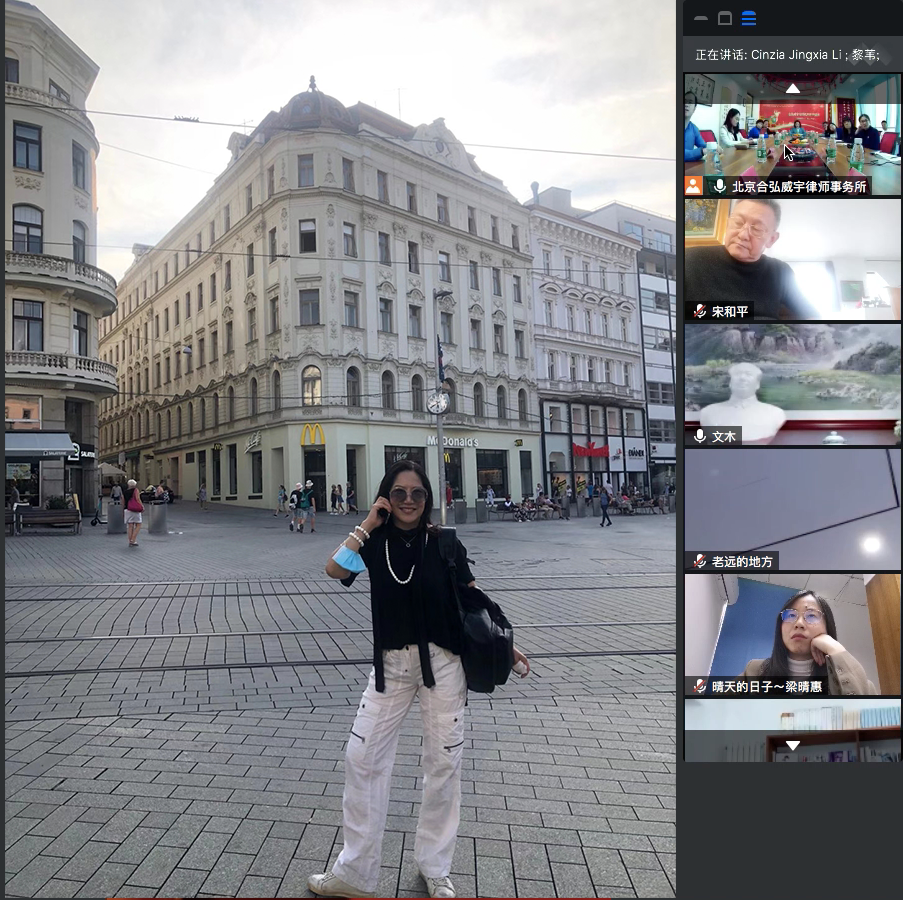Select the 晴天的日子~梁晴惠 video thumbnail

pyautogui.click(x=792, y=634)
